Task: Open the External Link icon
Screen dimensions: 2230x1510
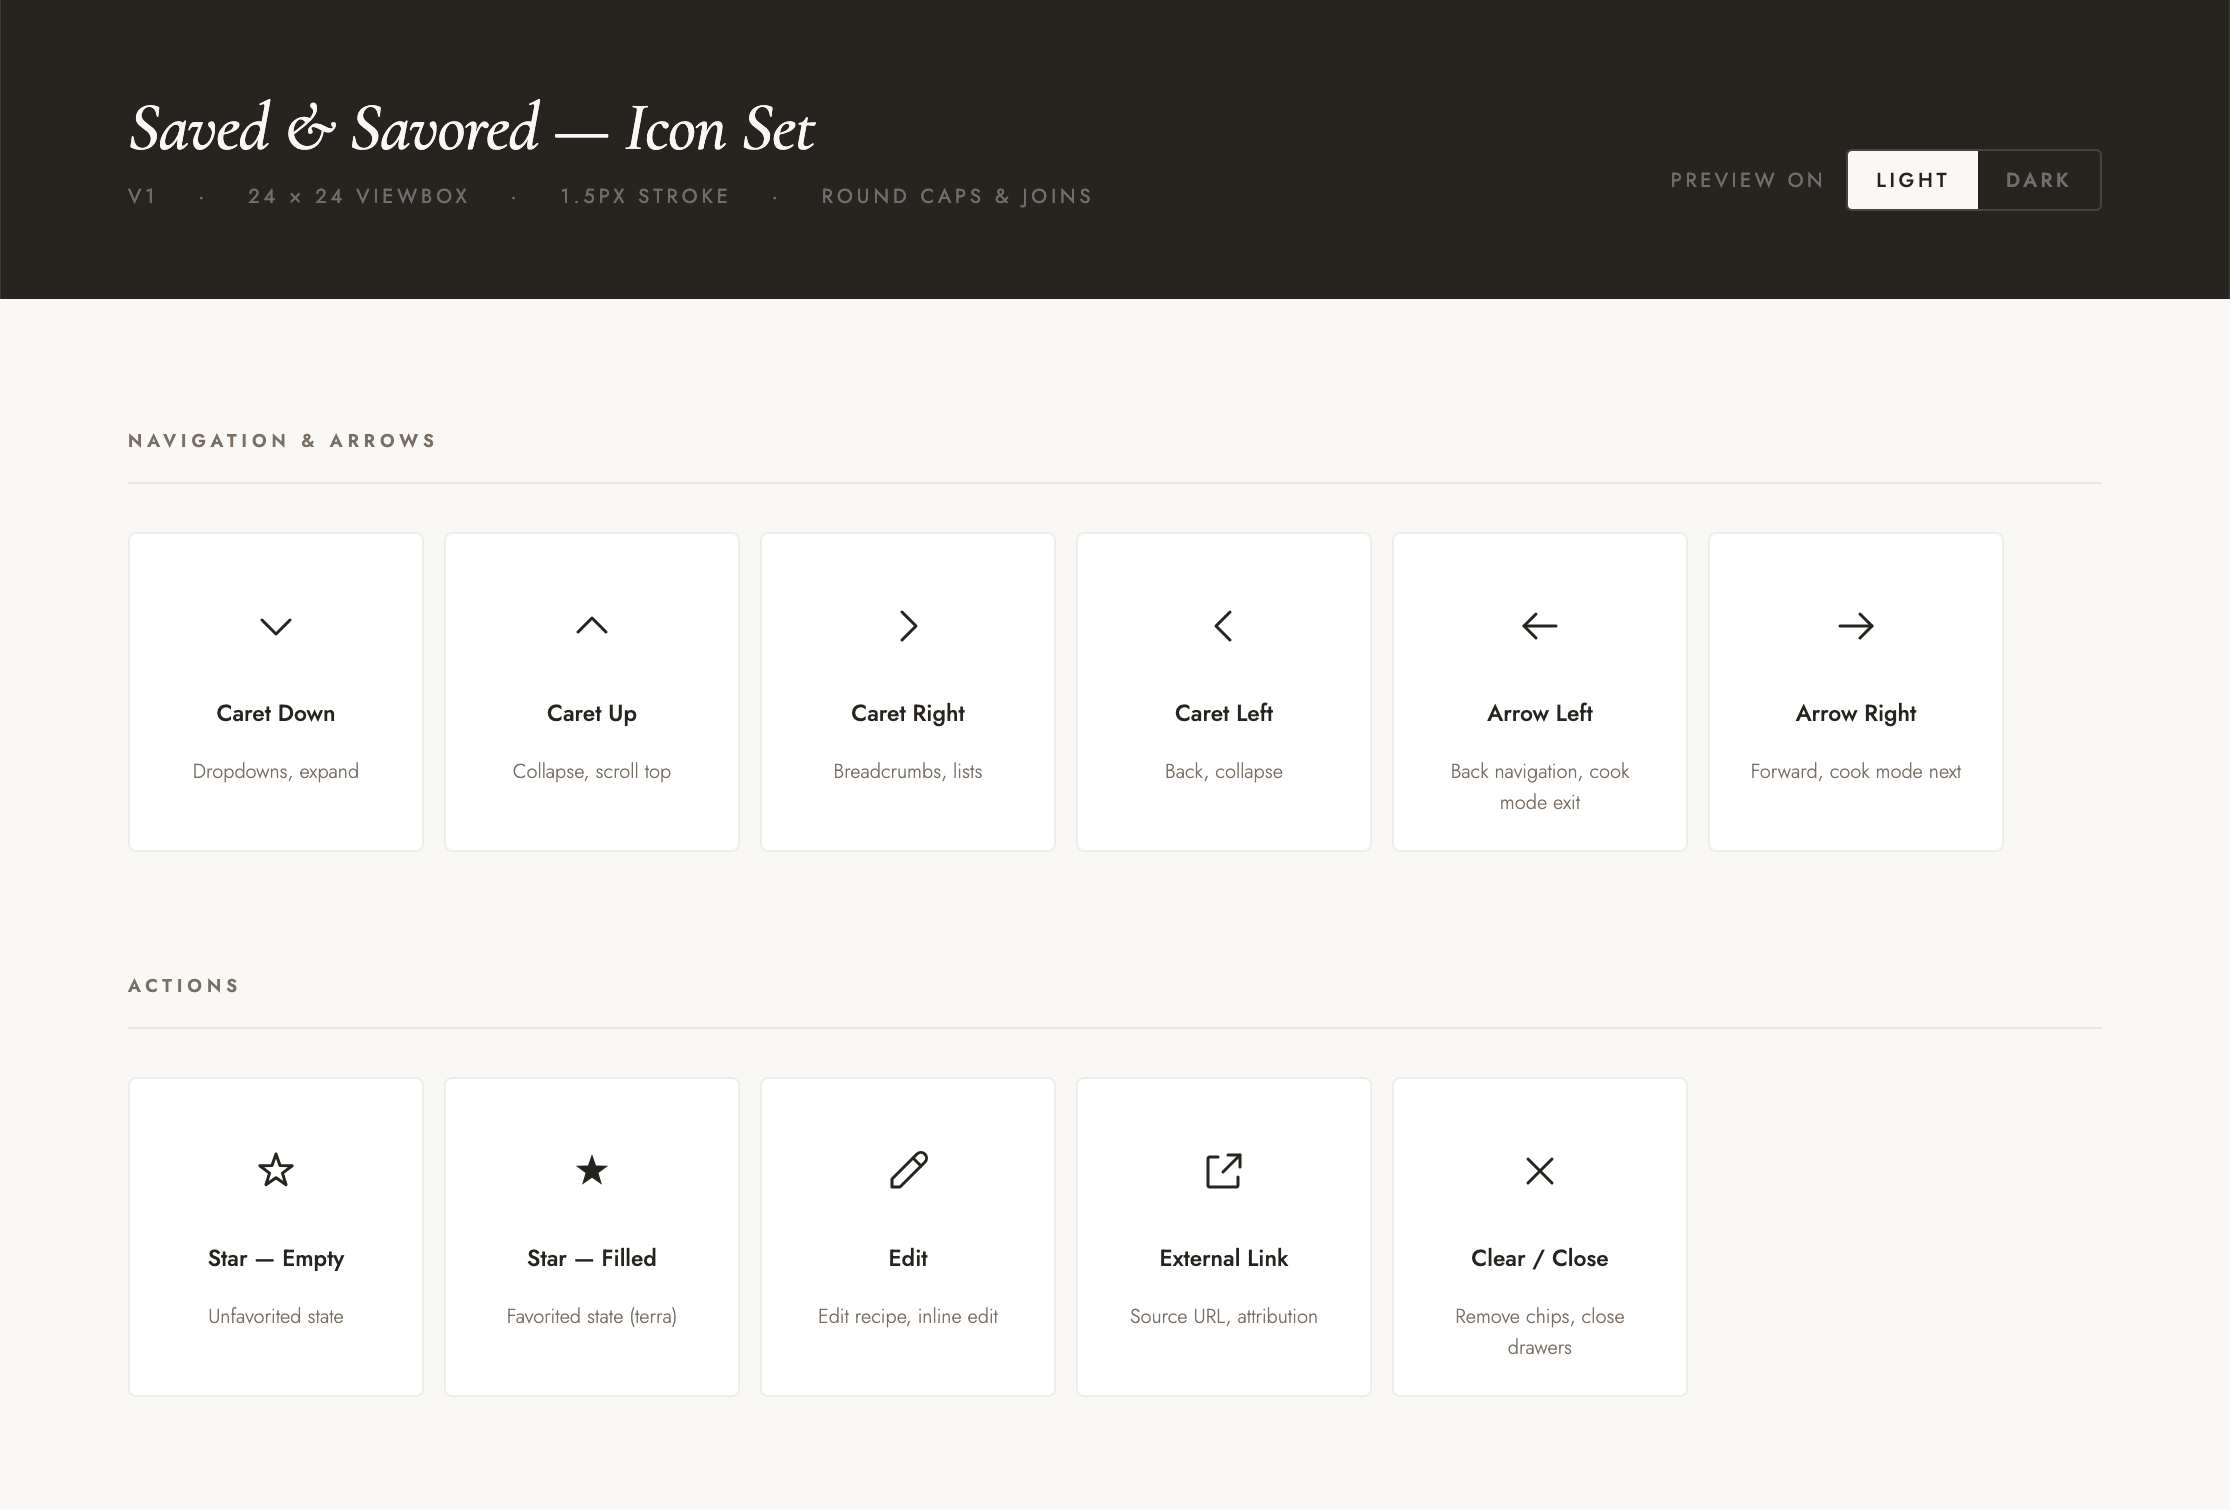Action: coord(1224,1171)
